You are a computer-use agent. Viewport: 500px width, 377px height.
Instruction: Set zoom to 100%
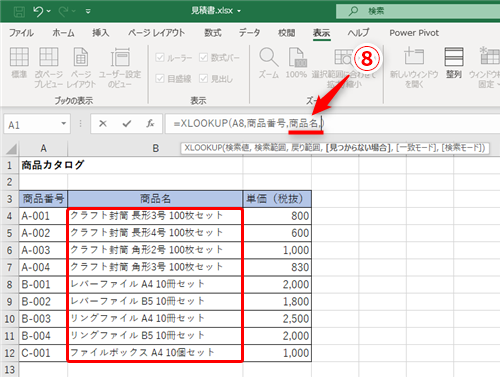pyautogui.click(x=296, y=63)
